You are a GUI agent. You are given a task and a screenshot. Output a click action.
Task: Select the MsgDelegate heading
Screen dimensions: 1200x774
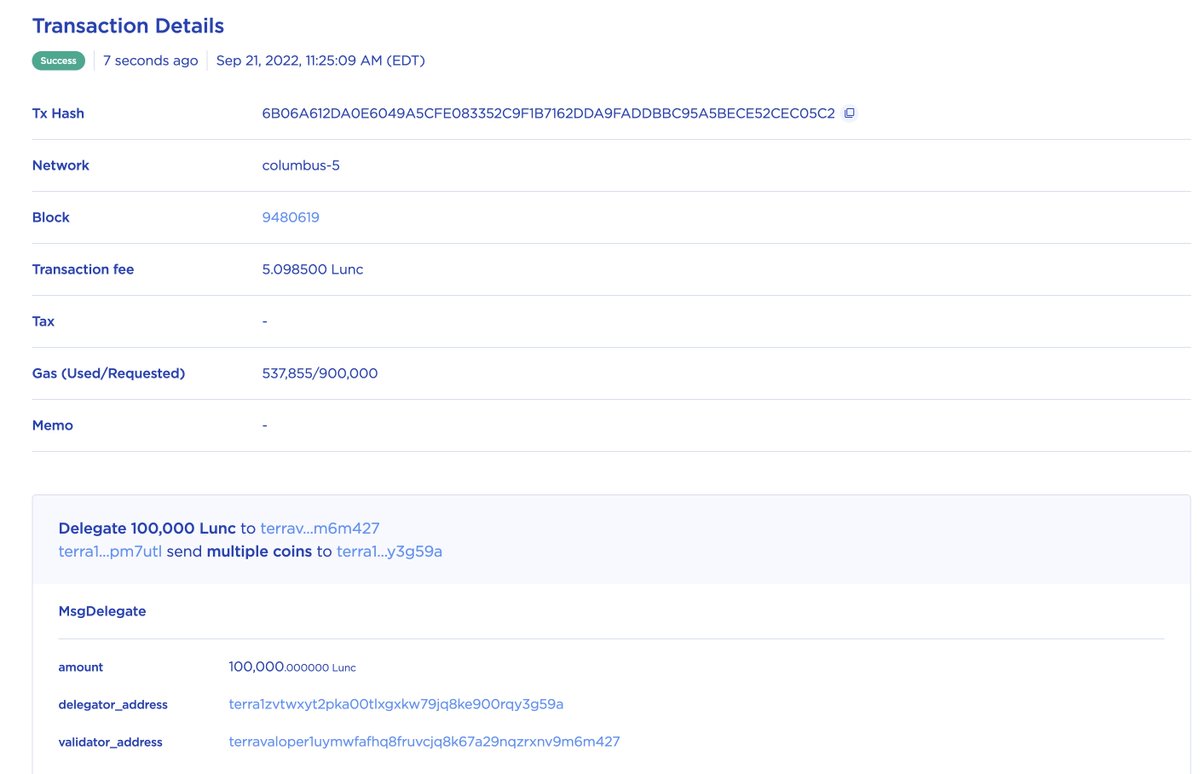[102, 611]
